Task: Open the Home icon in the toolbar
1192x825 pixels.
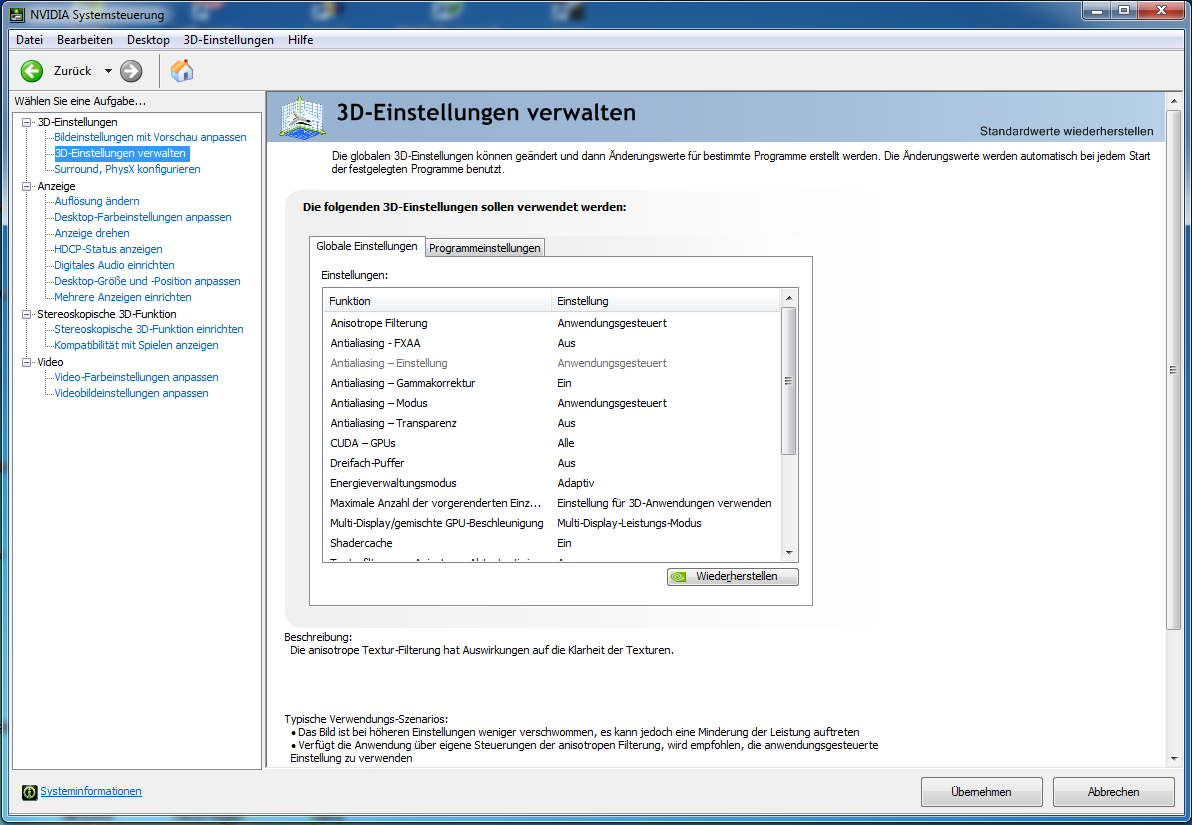Action: click(x=182, y=71)
